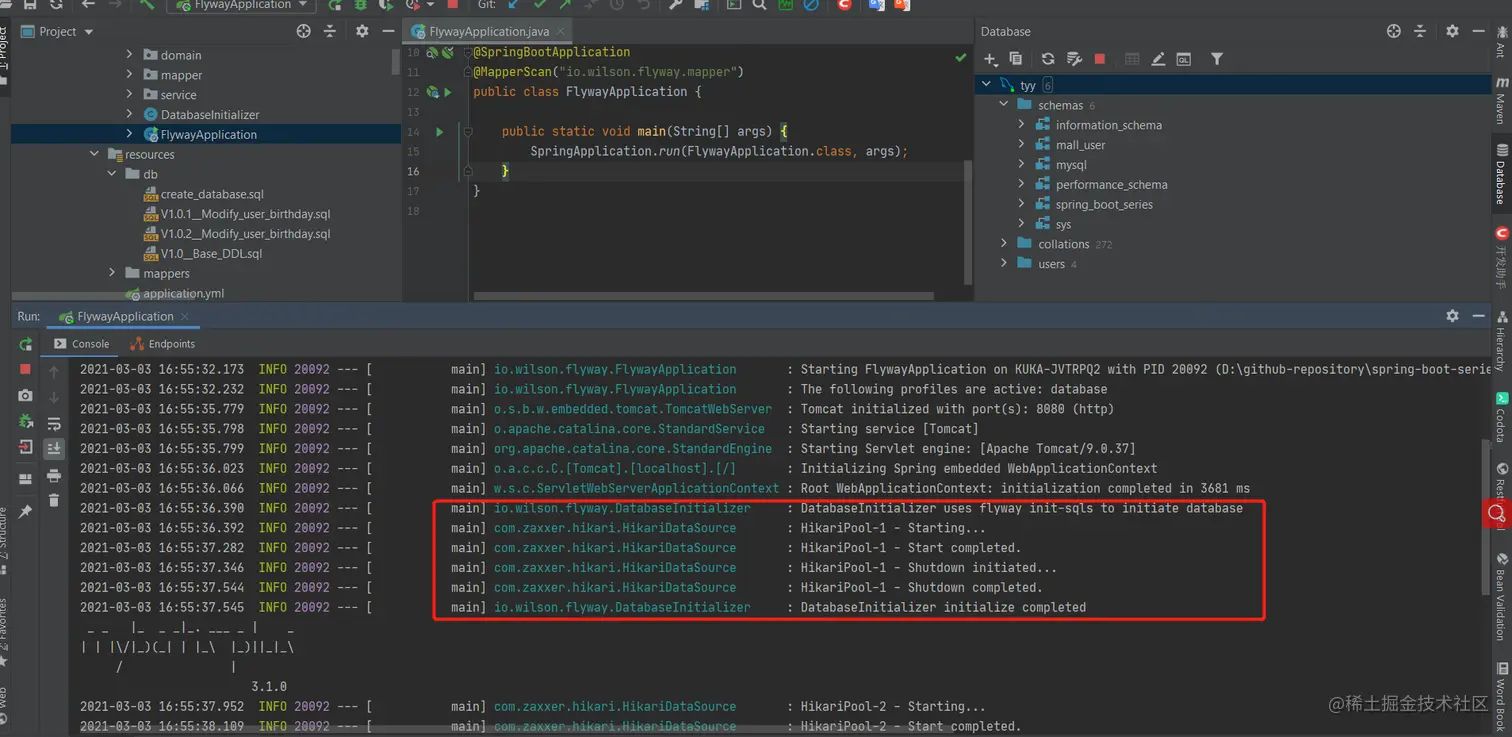Click Git update project arrow icon
This screenshot has height=737, width=1512.
(x=514, y=5)
